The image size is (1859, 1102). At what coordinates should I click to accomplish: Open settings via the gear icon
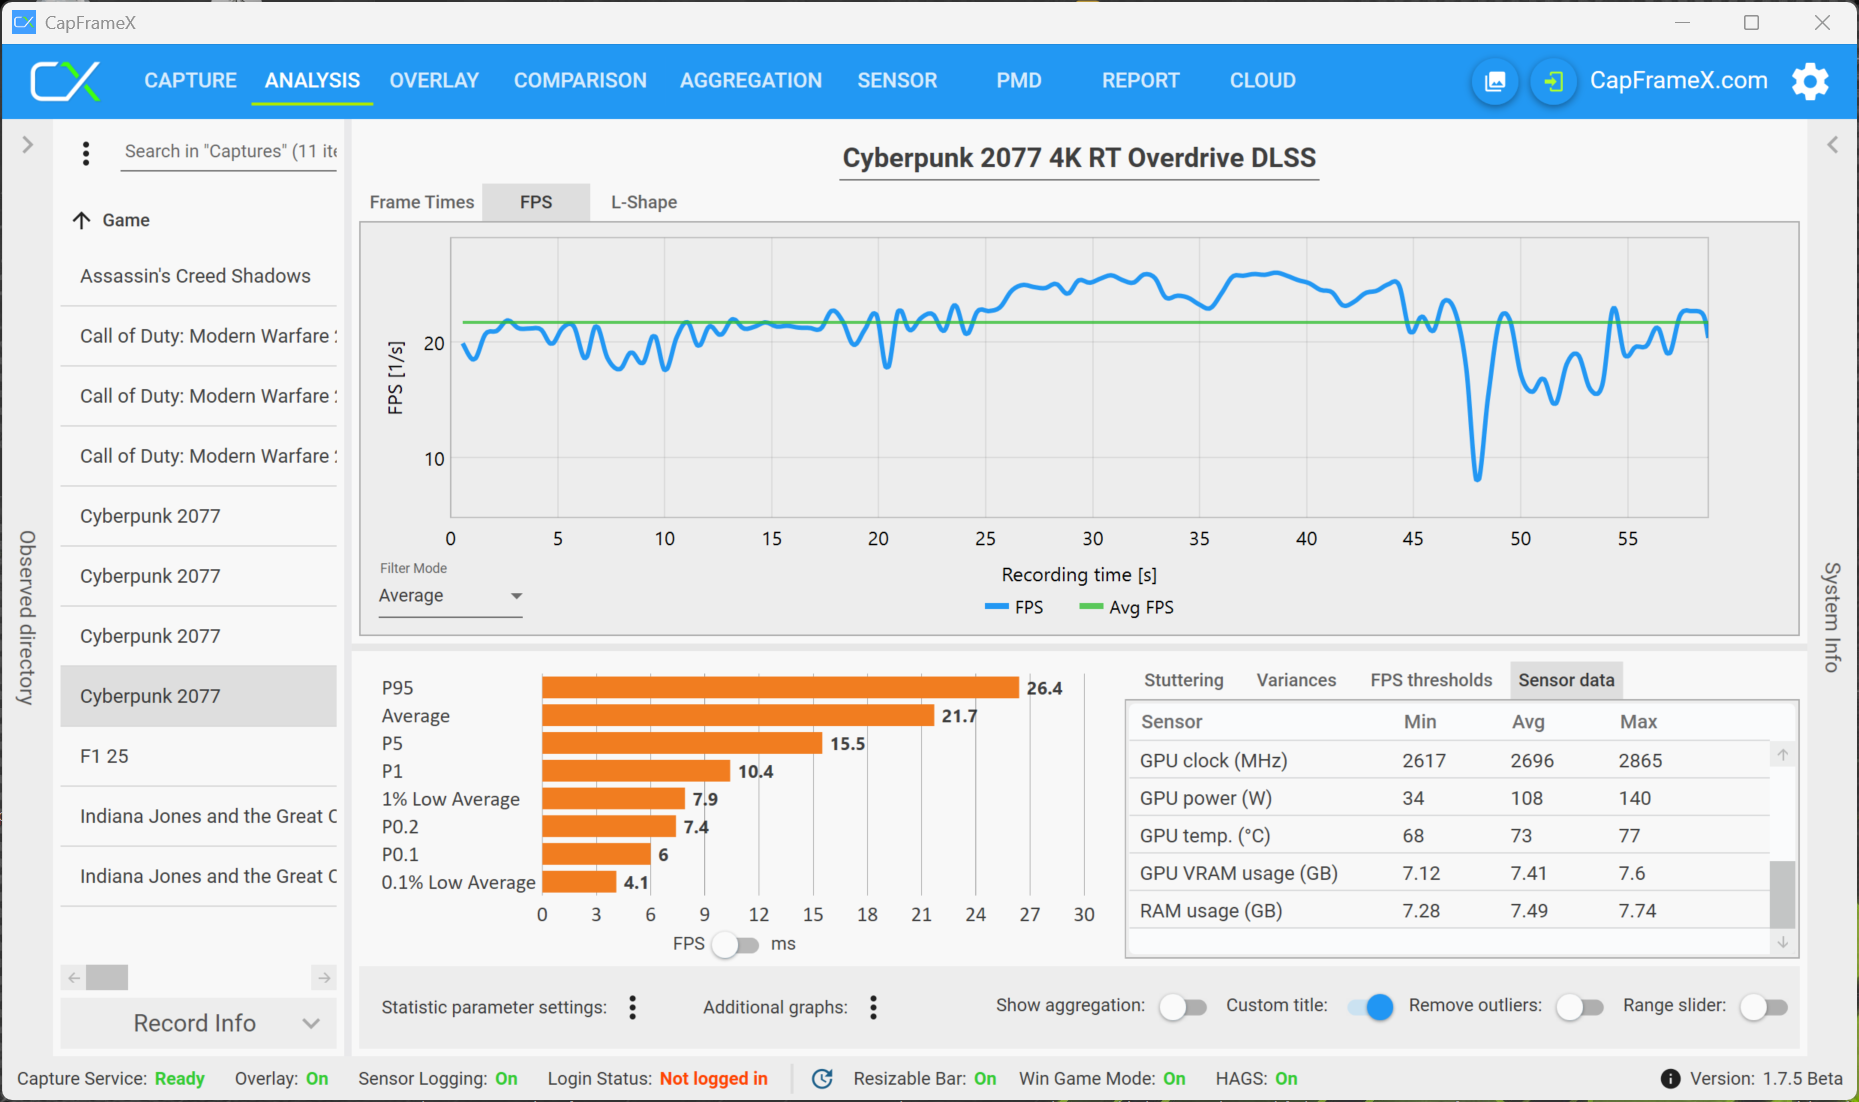tap(1810, 81)
